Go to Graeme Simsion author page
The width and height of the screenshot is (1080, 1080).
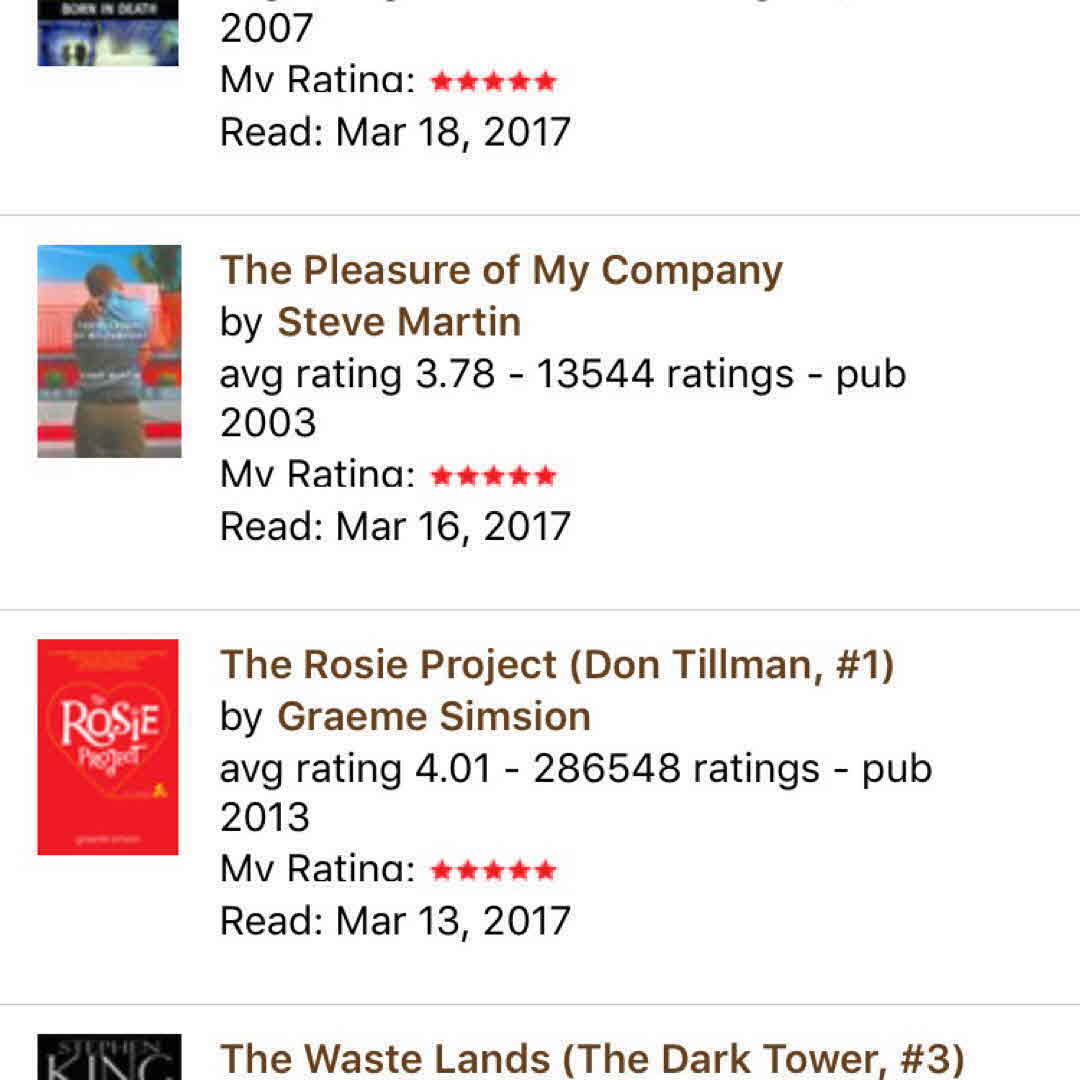(434, 716)
